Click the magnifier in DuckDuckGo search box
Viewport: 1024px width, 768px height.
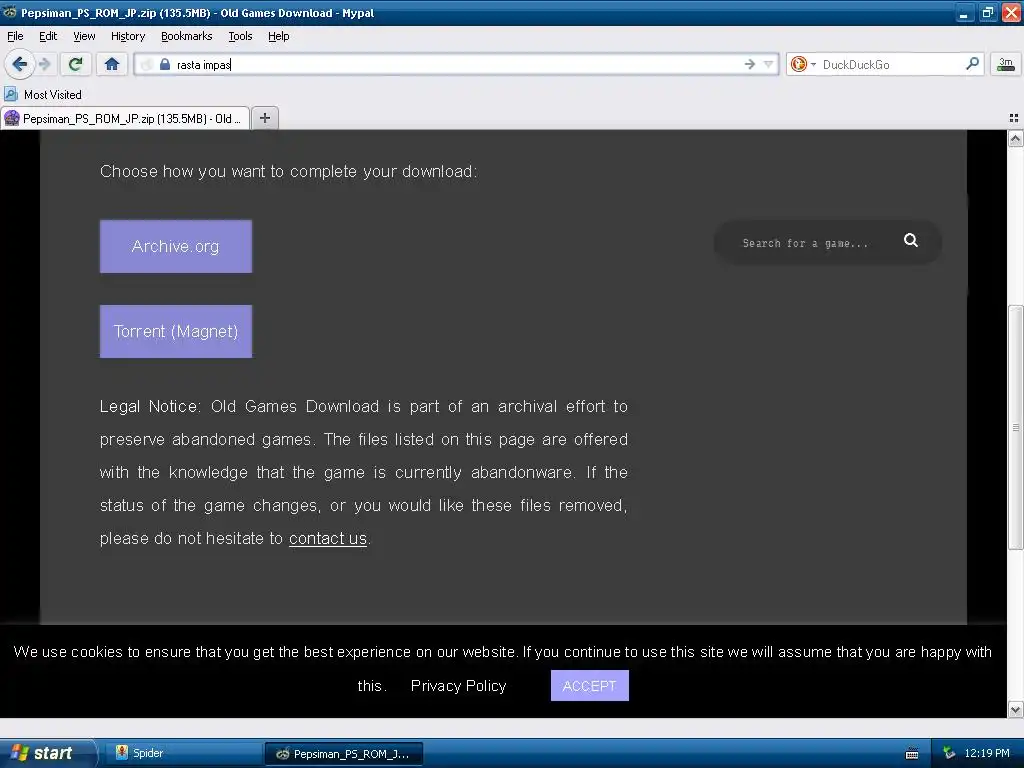(972, 63)
